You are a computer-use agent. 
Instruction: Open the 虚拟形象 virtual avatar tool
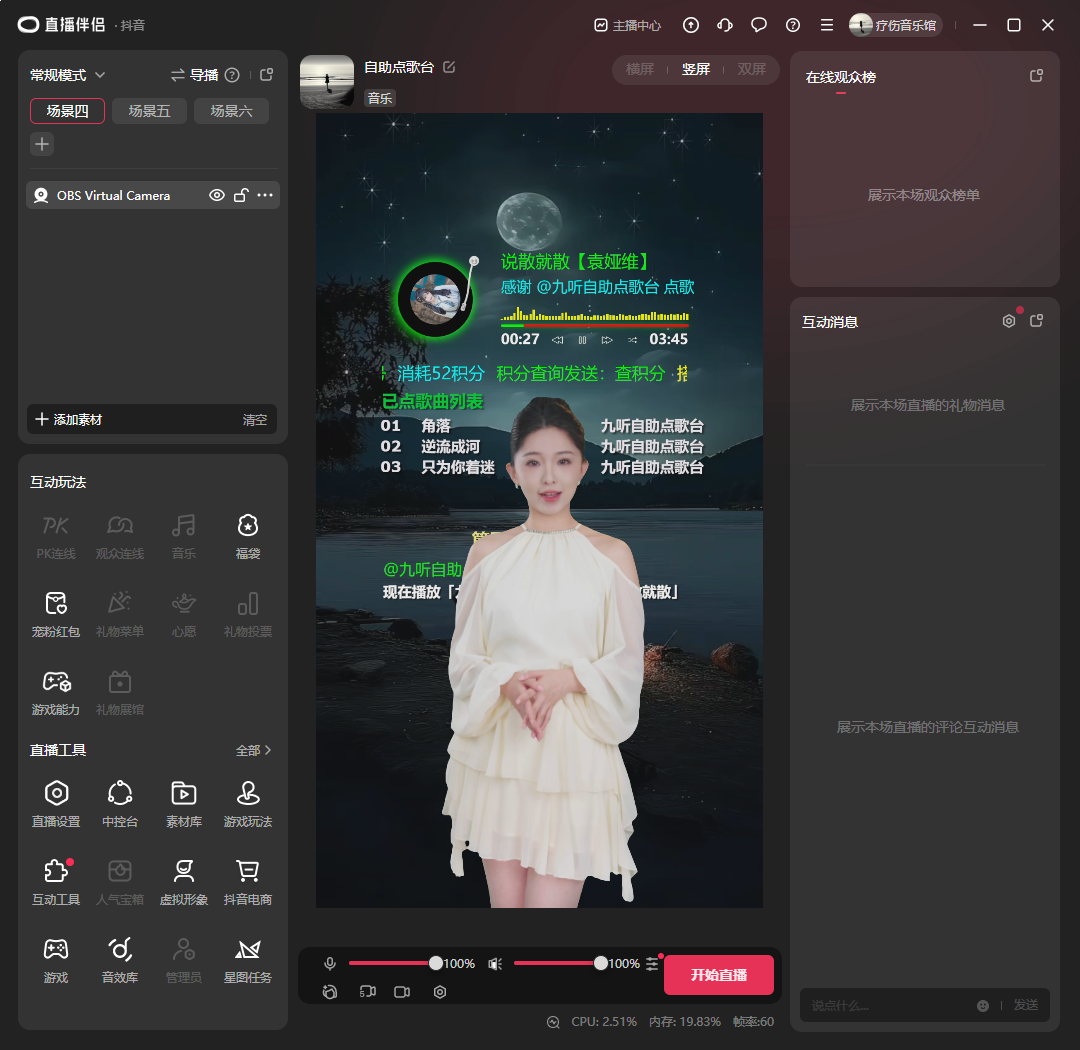[x=183, y=882]
